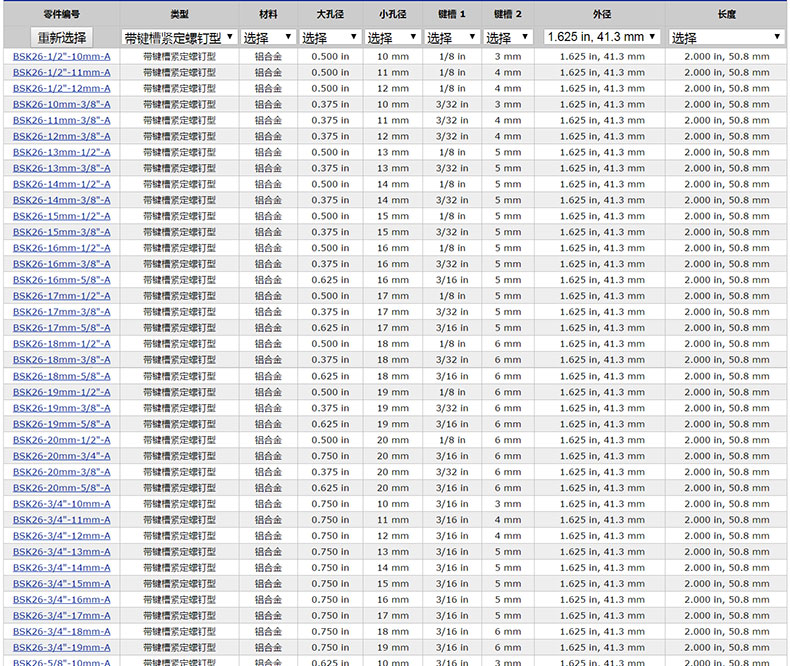Open part link BSK26-20mm-3/4"-A
This screenshot has width=790, height=666.
(62, 456)
